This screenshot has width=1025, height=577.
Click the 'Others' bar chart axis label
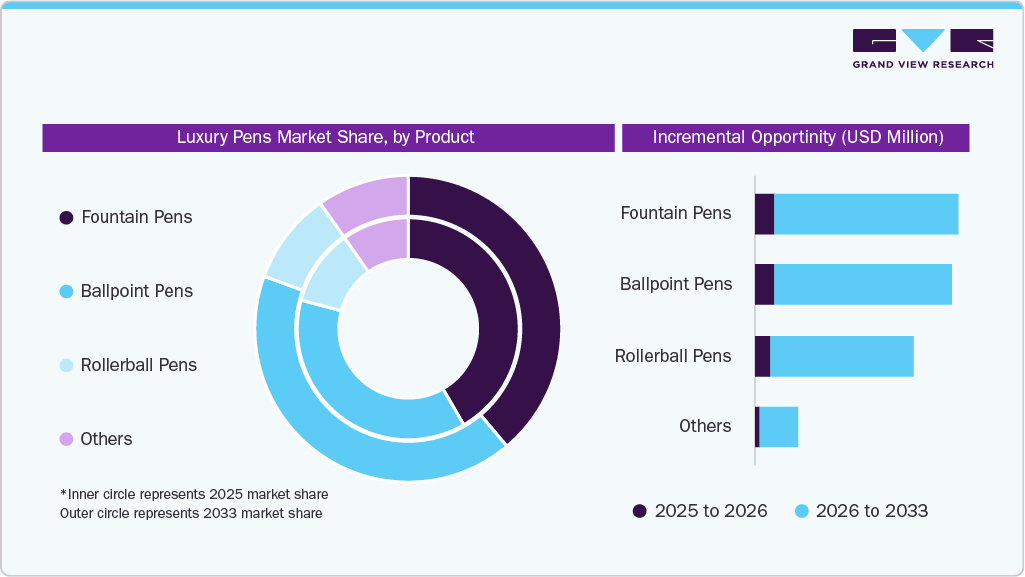(705, 426)
